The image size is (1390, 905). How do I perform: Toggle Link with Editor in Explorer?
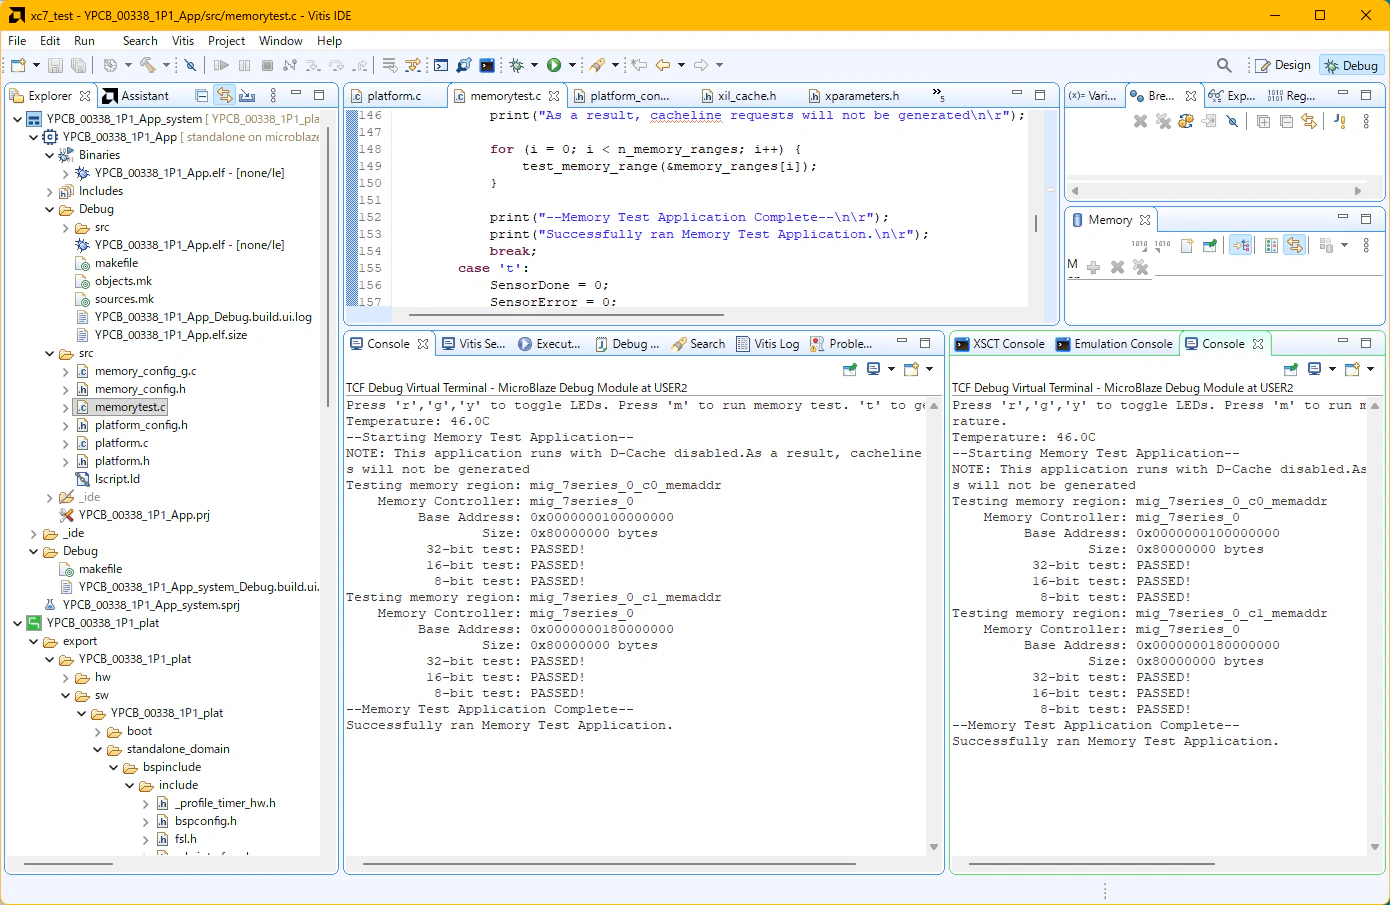point(225,95)
